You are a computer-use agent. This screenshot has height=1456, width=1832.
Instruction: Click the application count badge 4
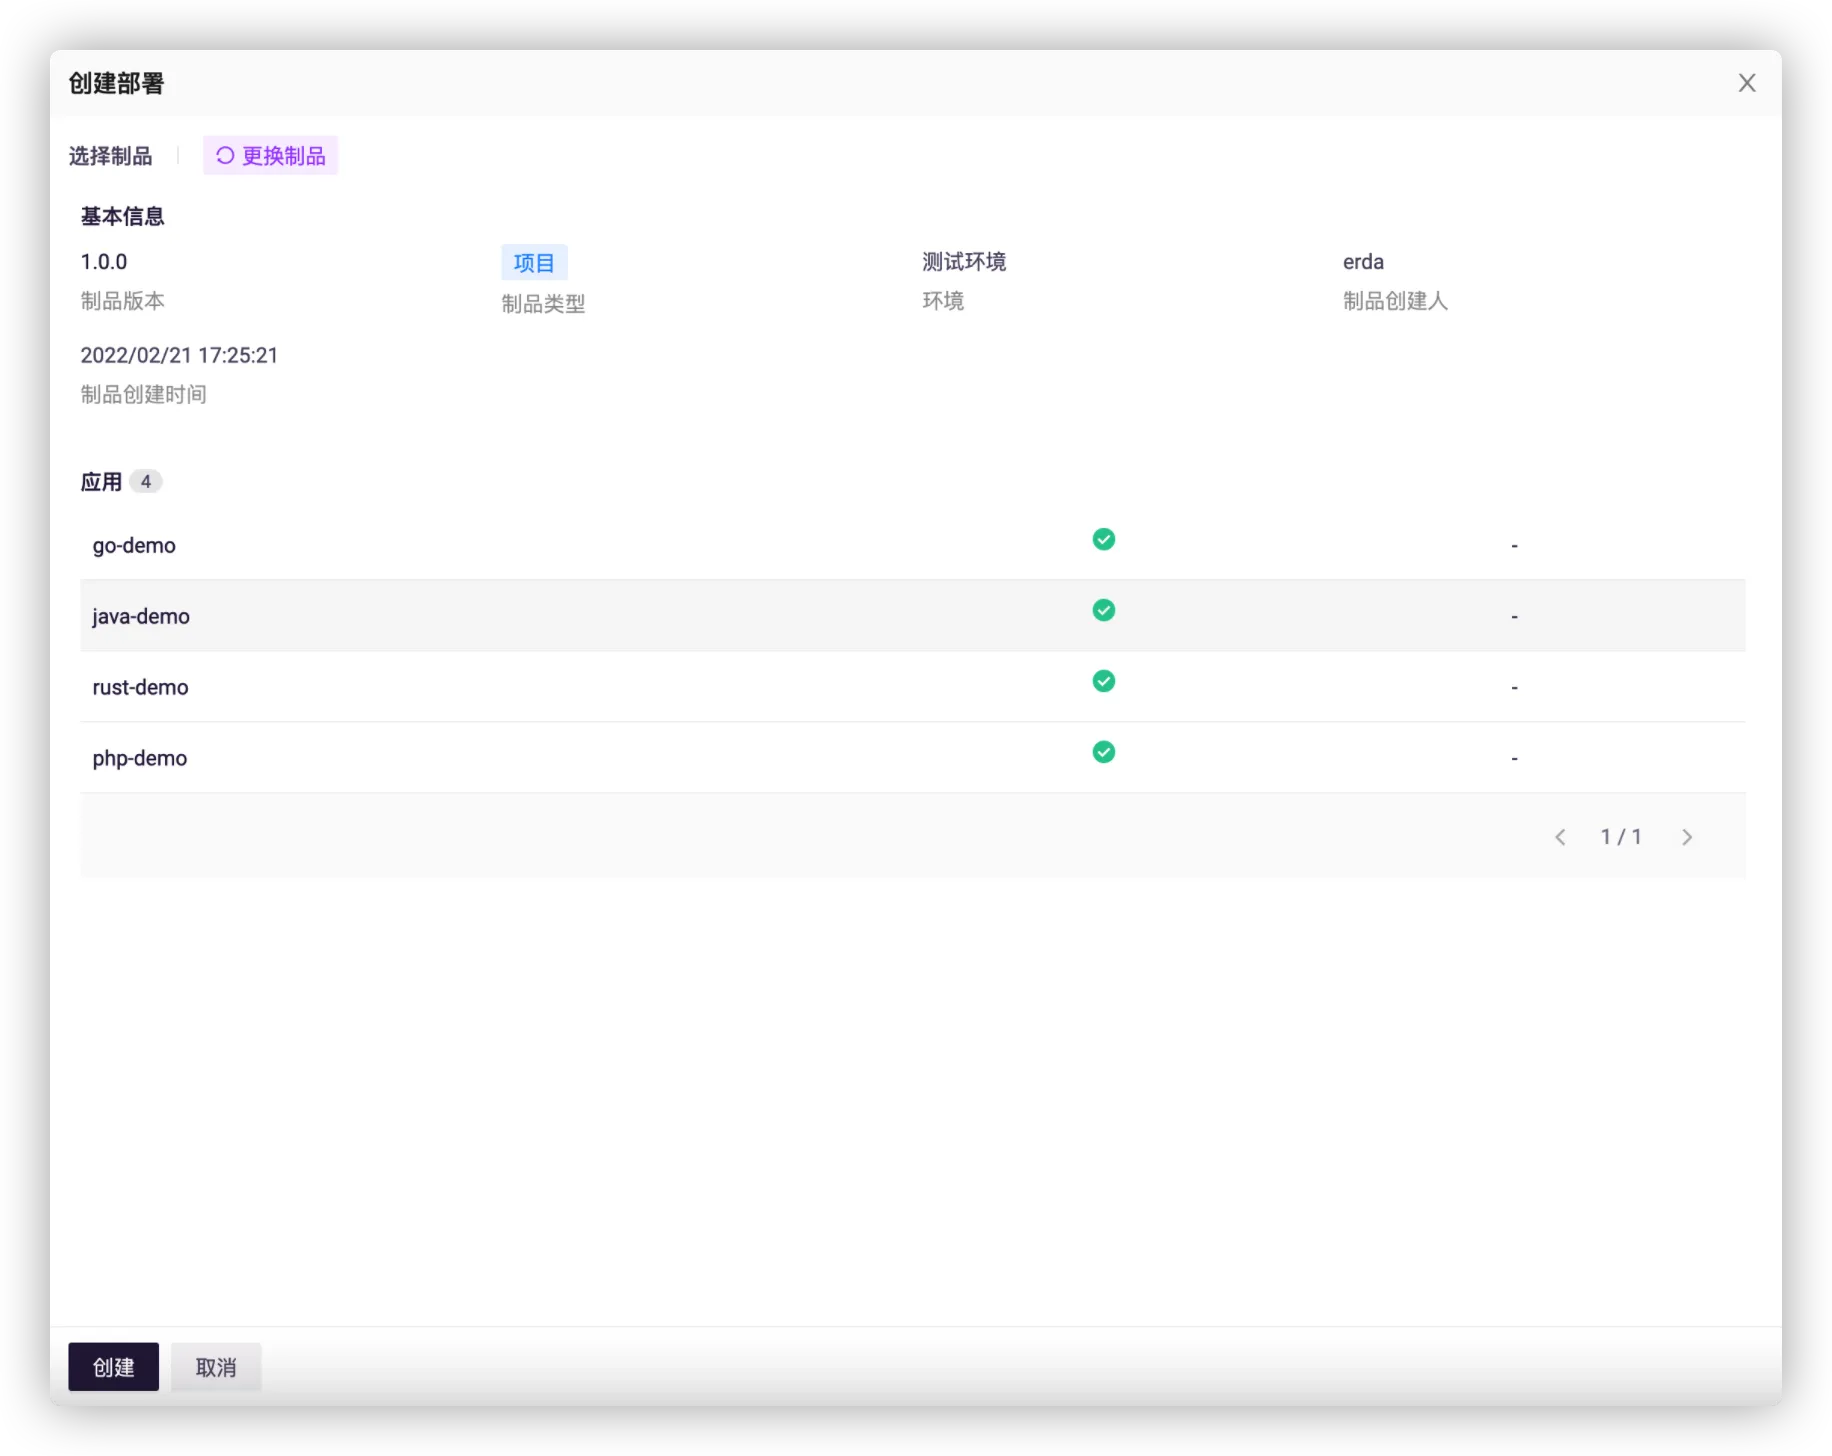146,482
